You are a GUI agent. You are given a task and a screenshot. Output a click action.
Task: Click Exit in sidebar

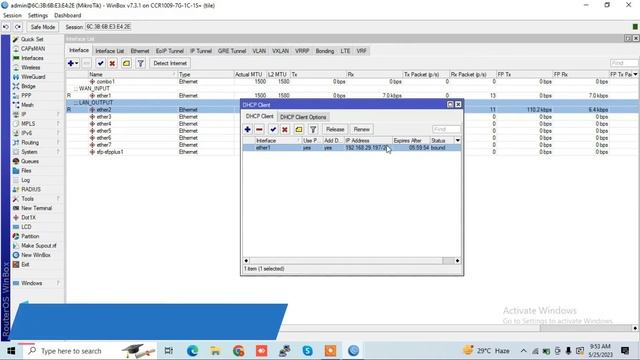click(25, 264)
